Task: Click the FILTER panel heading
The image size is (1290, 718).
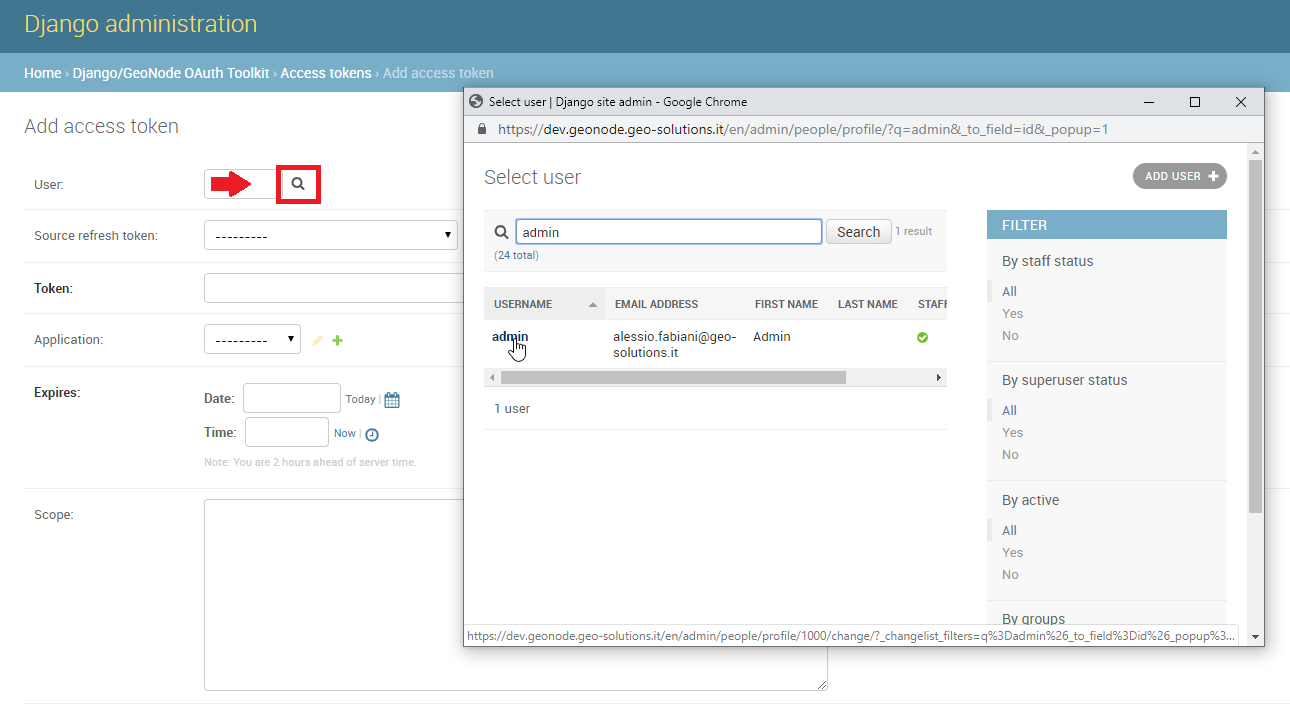Action: pyautogui.click(x=1107, y=225)
